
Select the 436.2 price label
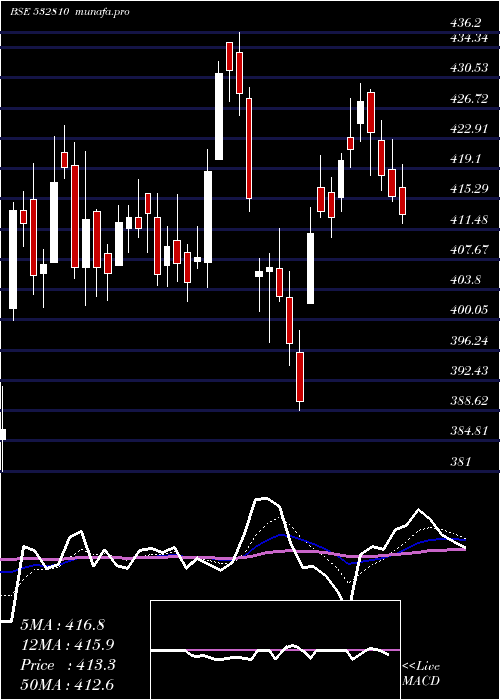click(x=466, y=23)
